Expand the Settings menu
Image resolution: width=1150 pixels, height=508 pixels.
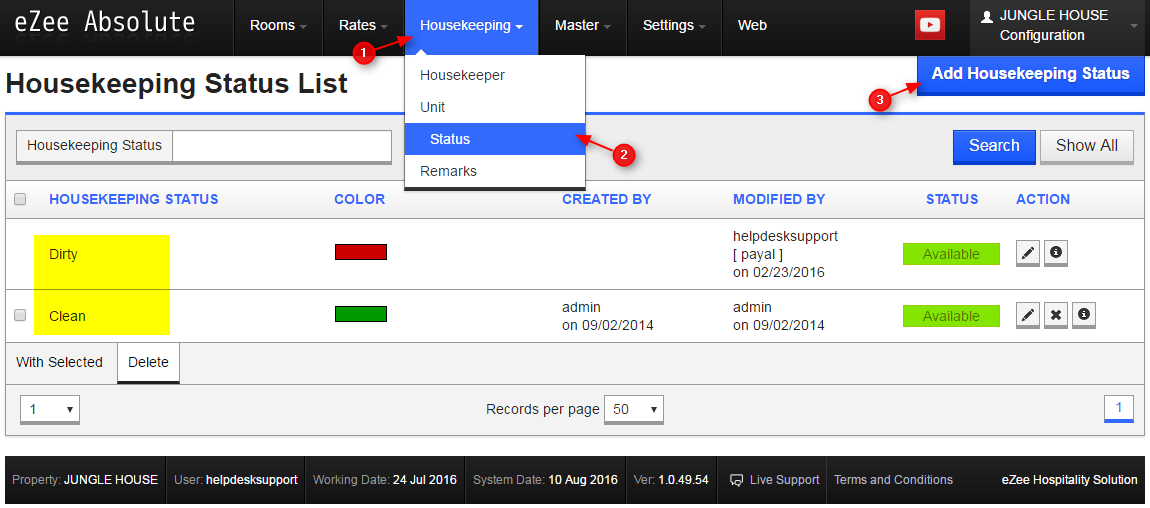[x=674, y=26]
